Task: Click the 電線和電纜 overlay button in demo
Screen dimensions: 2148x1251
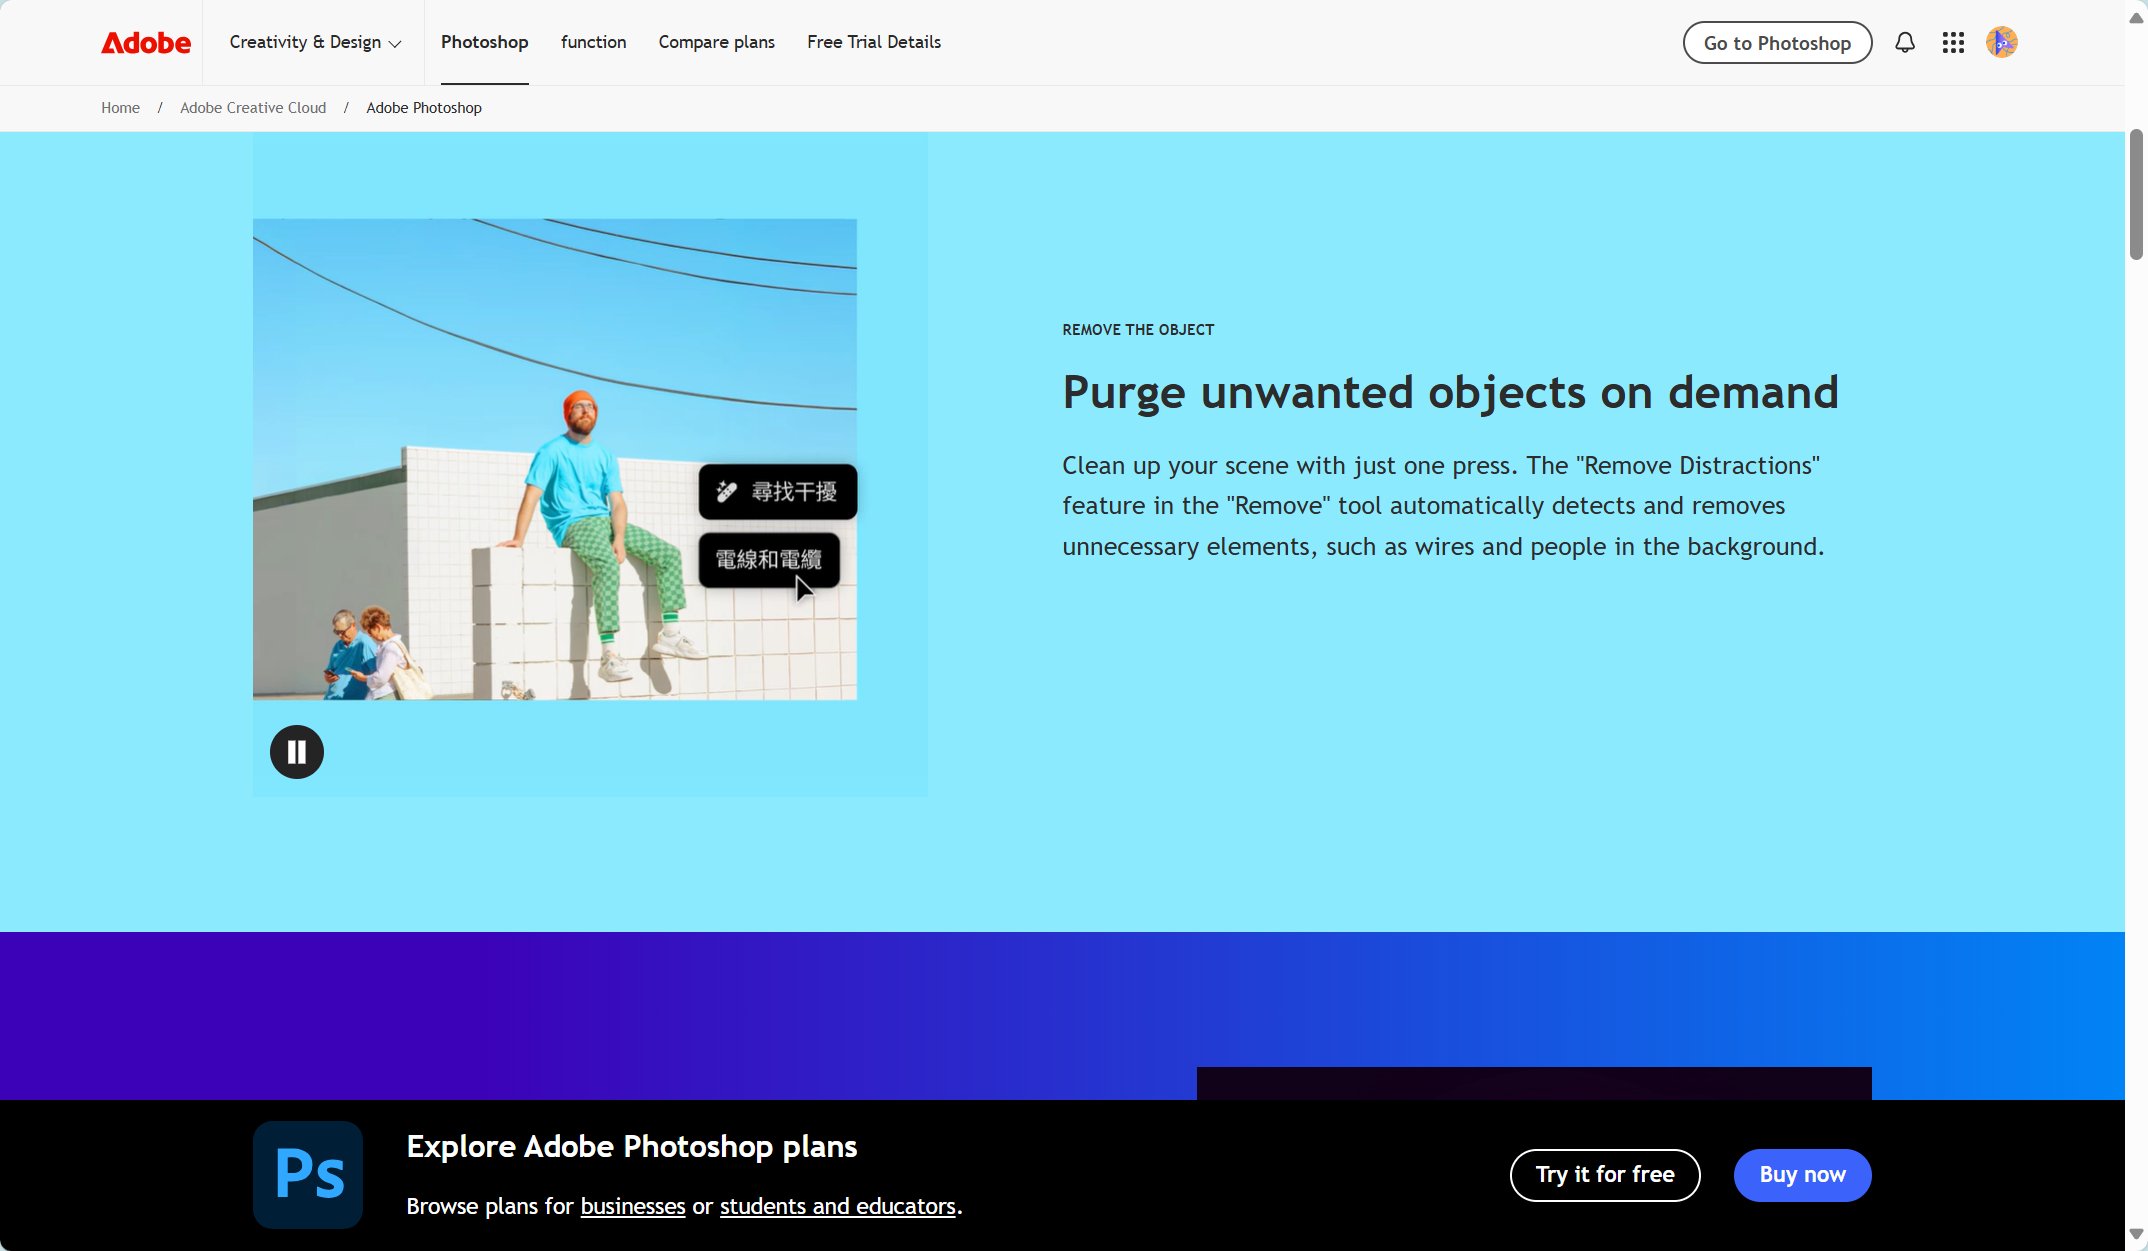Action: [x=769, y=560]
